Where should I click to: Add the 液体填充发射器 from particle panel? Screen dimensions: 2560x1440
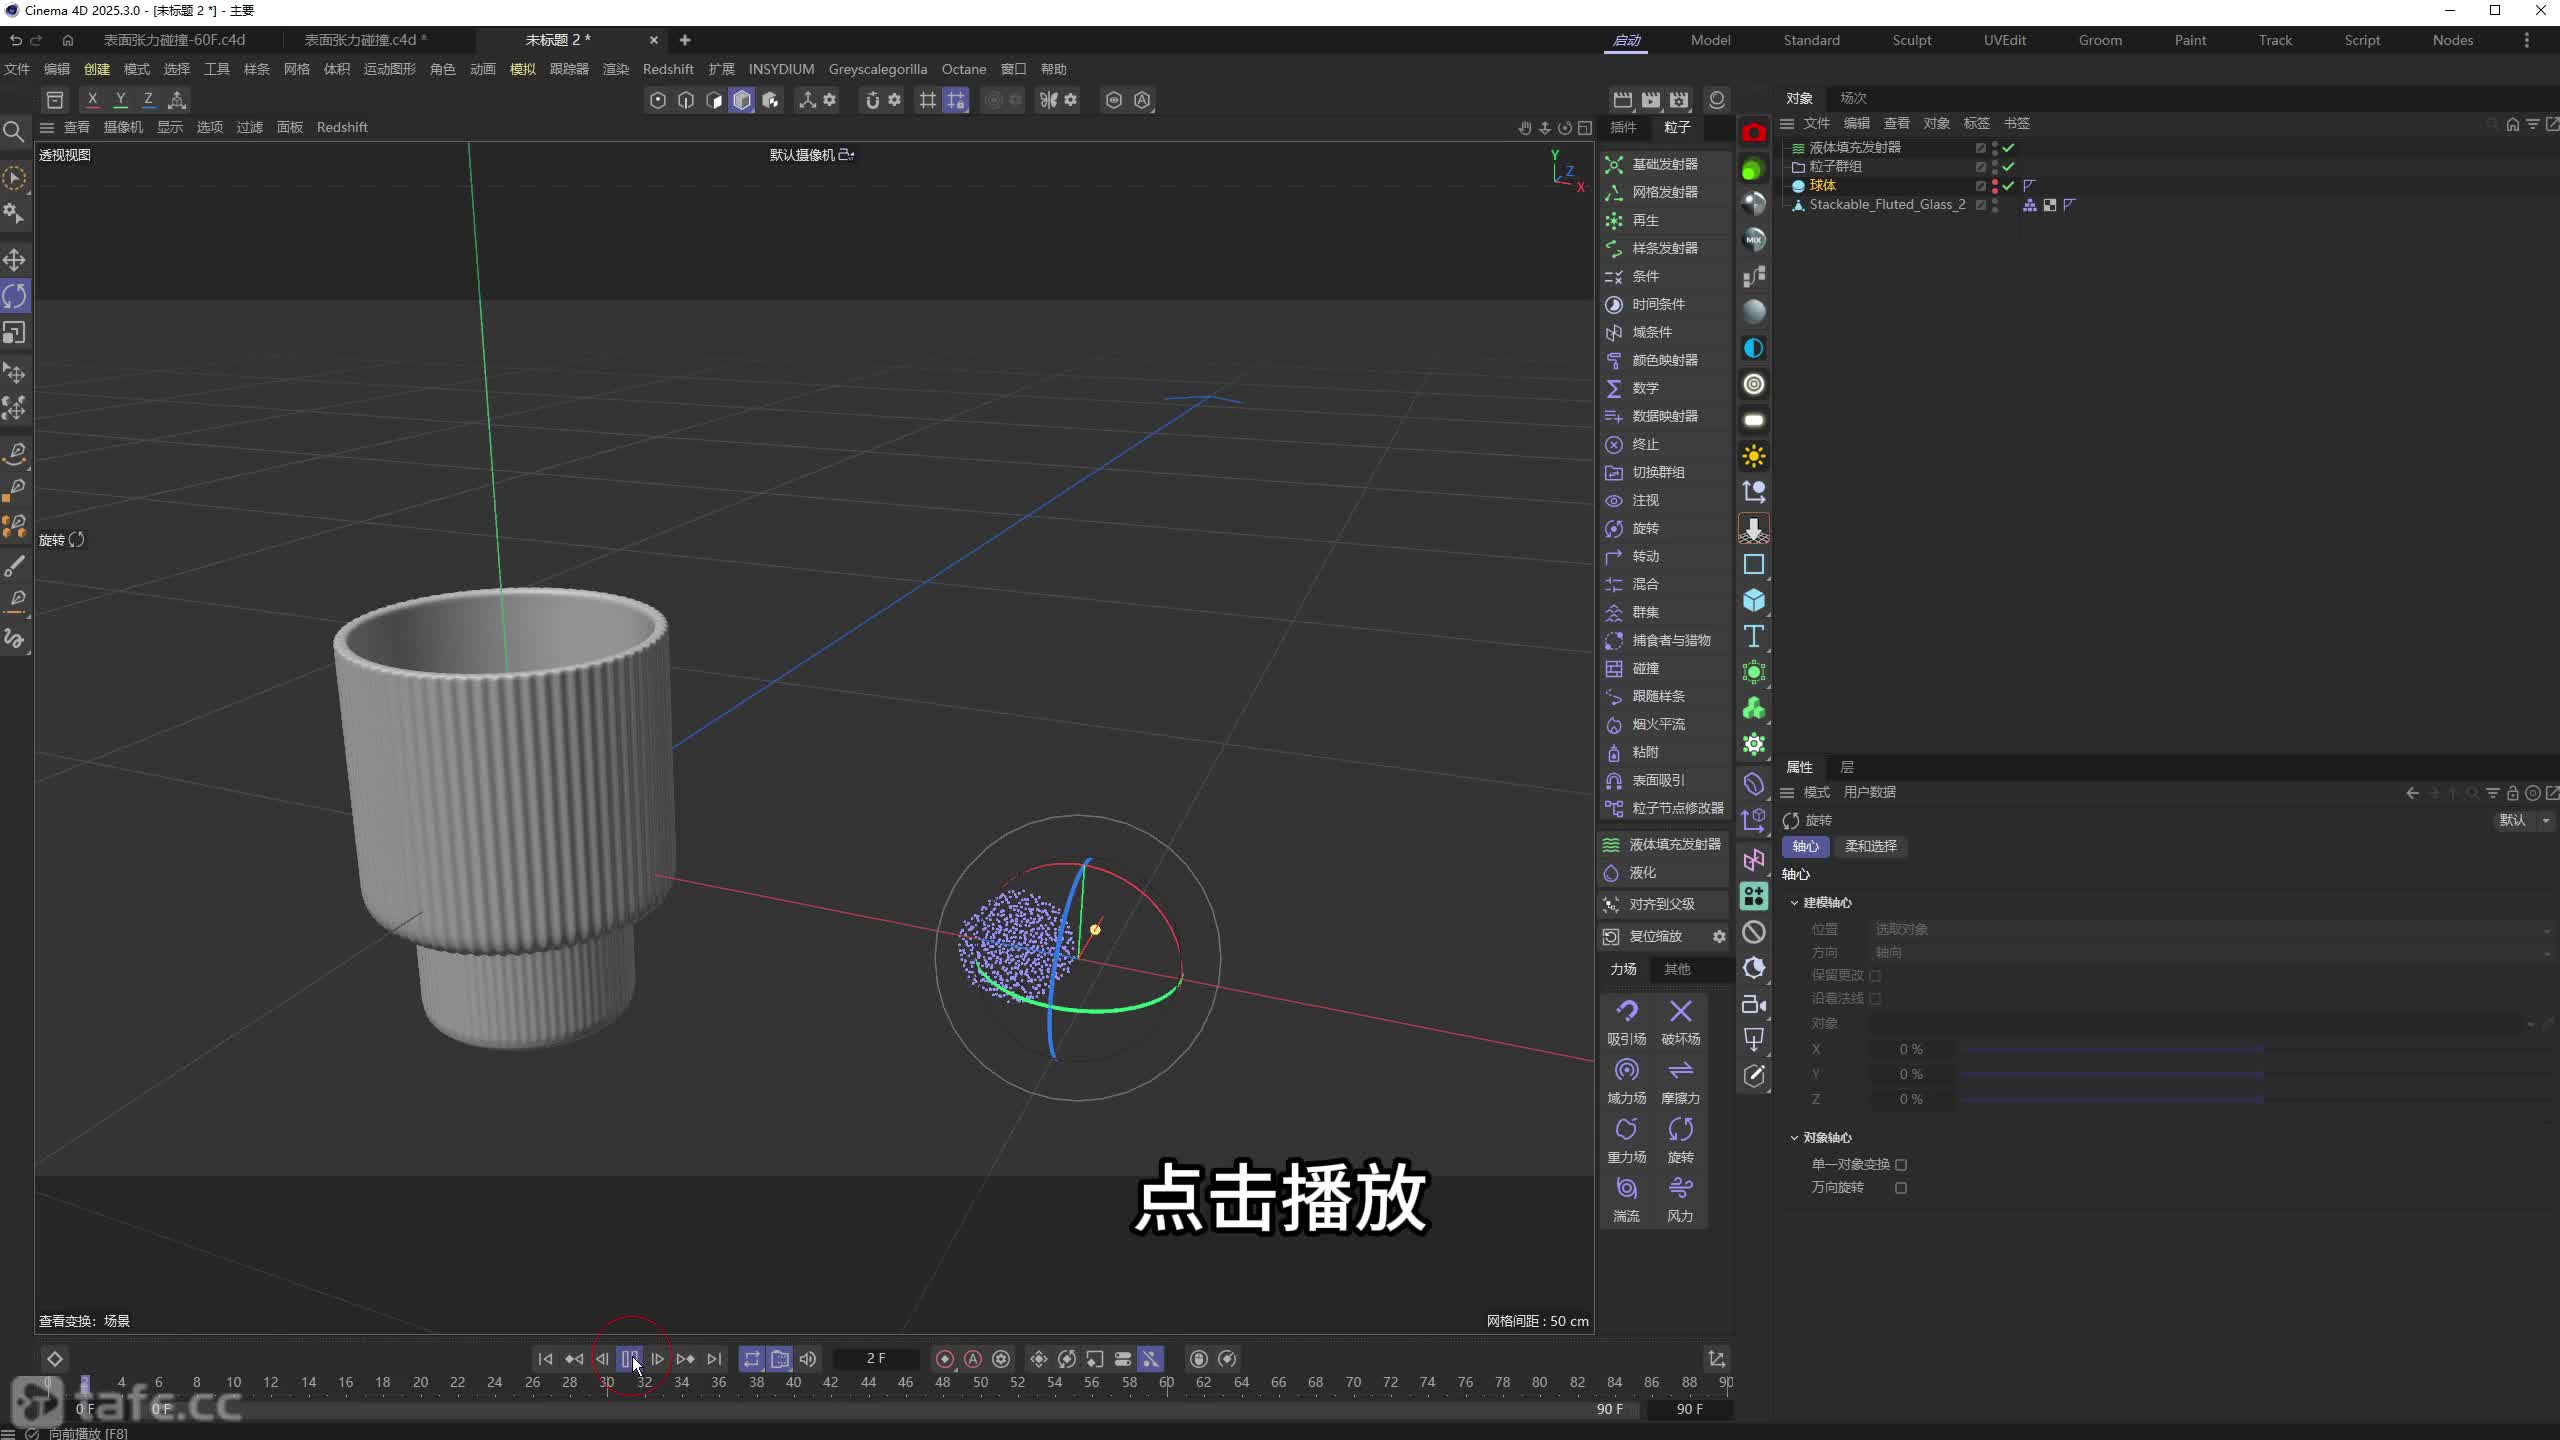(1665, 844)
